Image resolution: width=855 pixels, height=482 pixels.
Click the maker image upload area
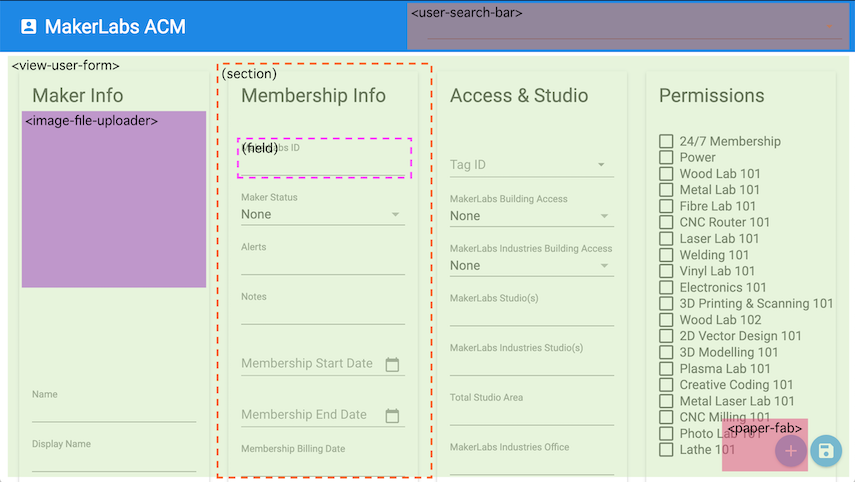(x=114, y=199)
